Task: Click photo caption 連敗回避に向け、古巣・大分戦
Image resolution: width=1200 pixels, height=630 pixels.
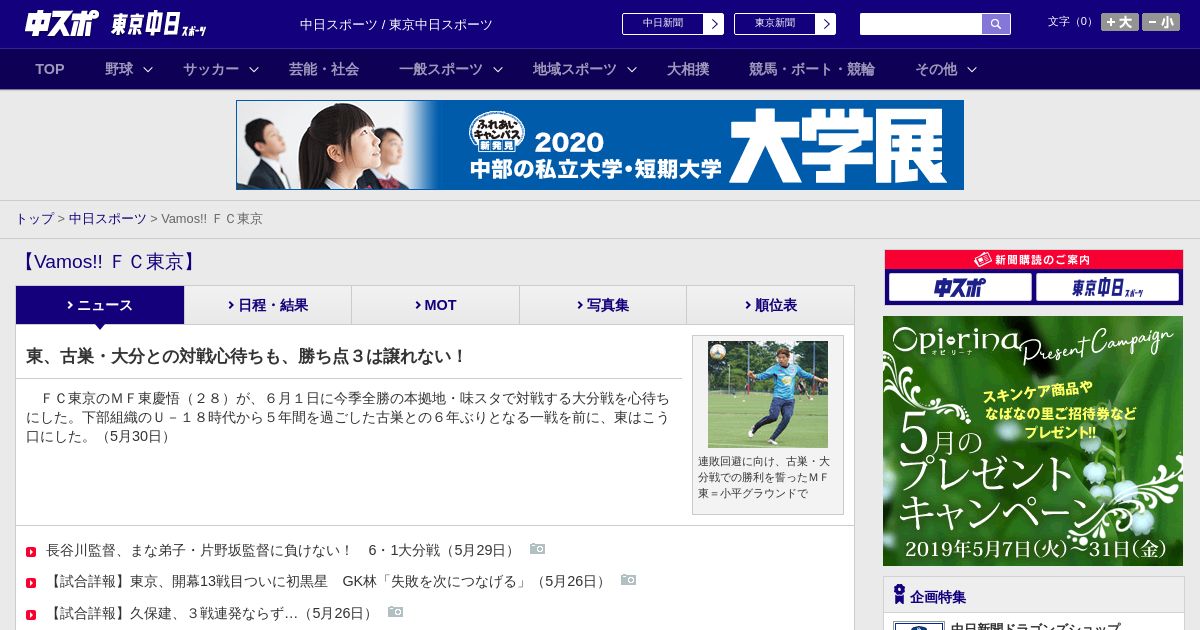Action: (765, 477)
